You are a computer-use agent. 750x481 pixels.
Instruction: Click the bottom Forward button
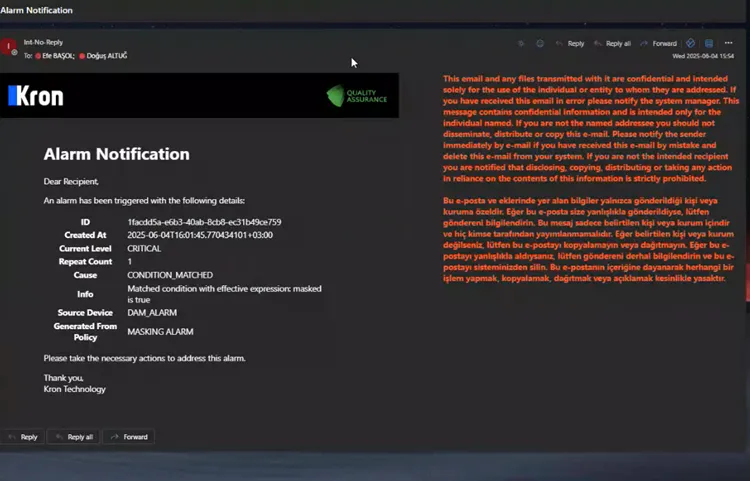(x=129, y=437)
